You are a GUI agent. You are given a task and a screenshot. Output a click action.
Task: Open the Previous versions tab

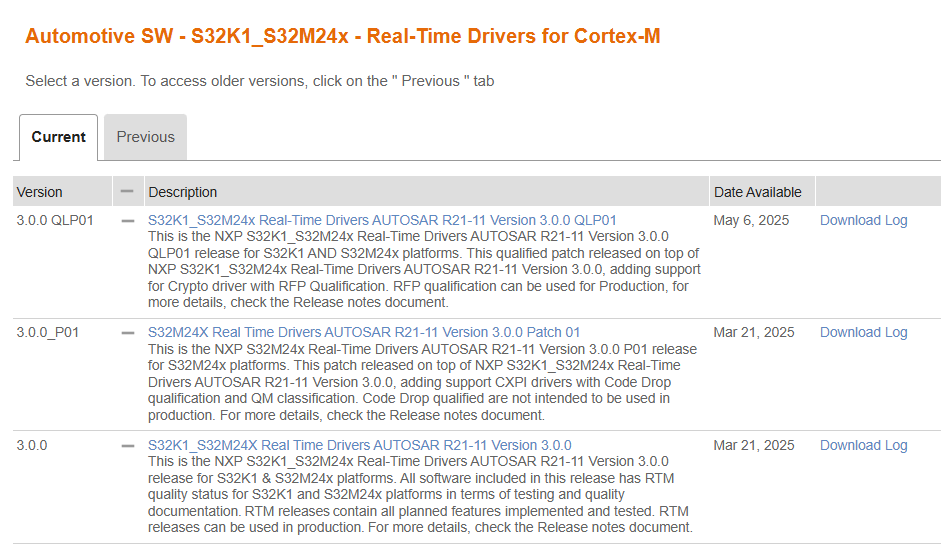point(145,137)
